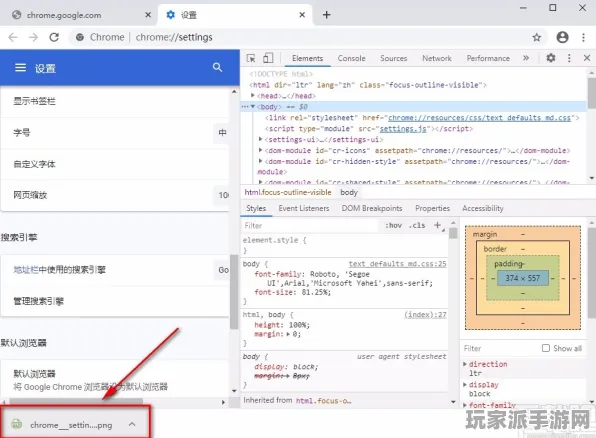This screenshot has height=438, width=596.
Task: Open DevTools settings gear
Action: tap(551, 58)
